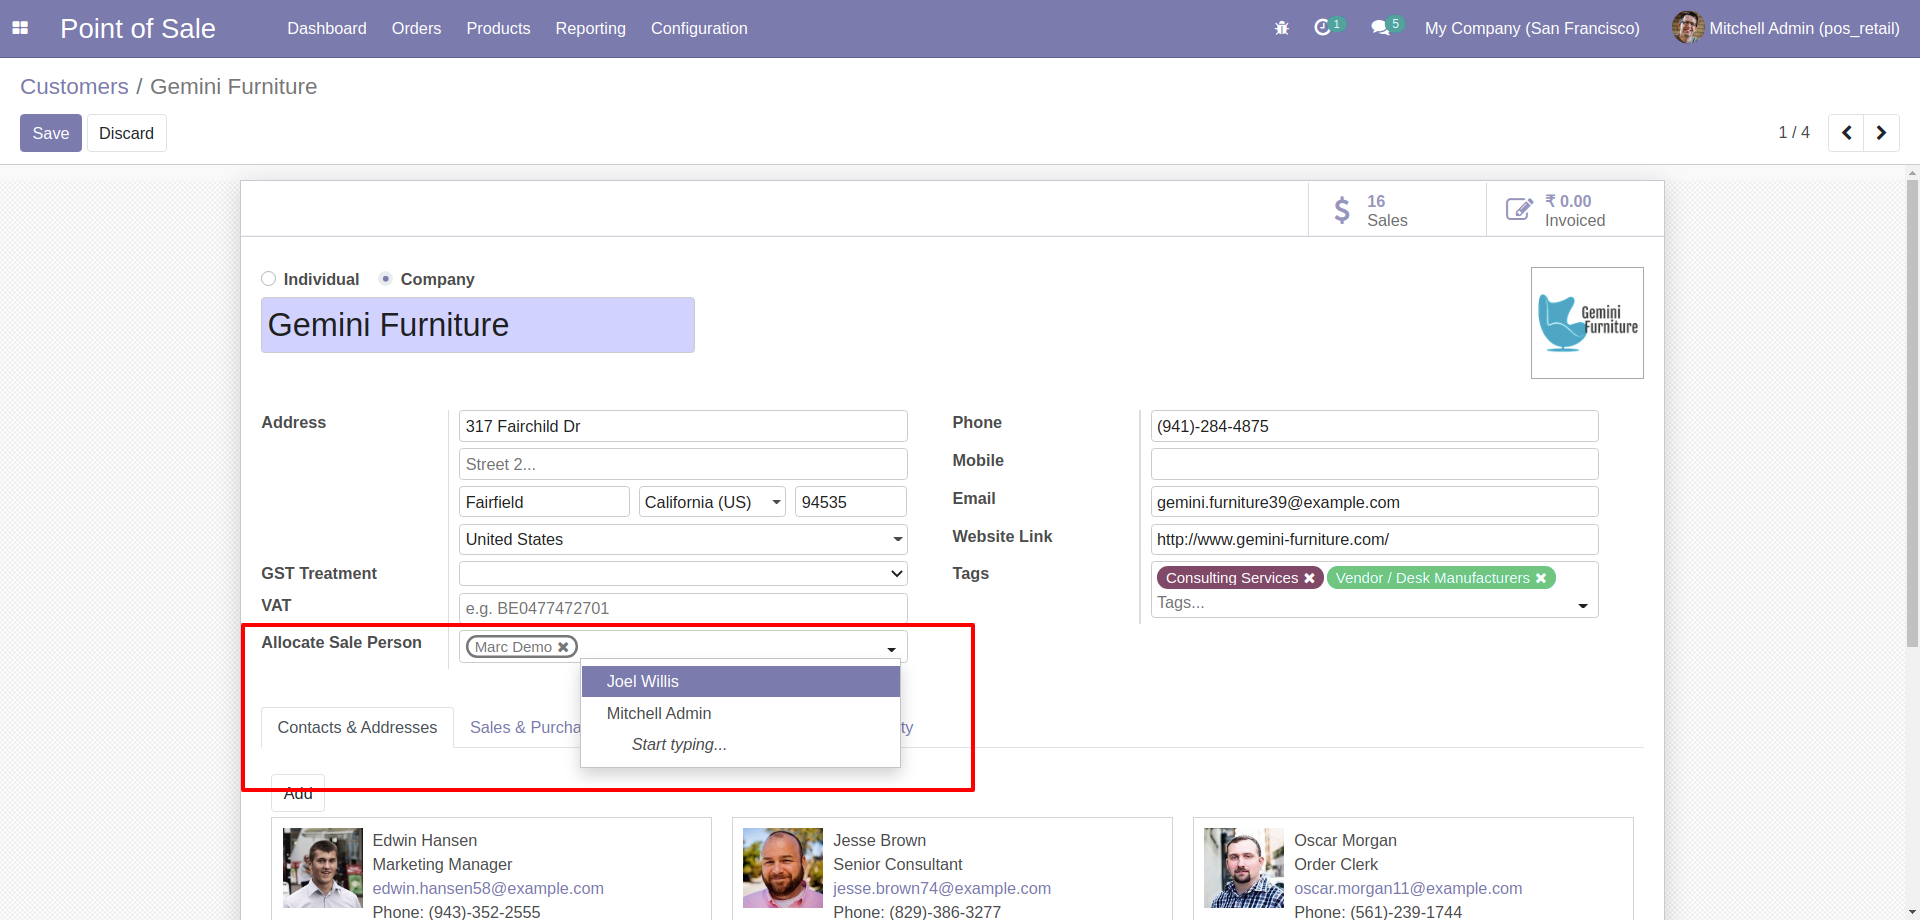The image size is (1920, 920).
Task: Click the empty Mobile field
Action: coord(1374,464)
